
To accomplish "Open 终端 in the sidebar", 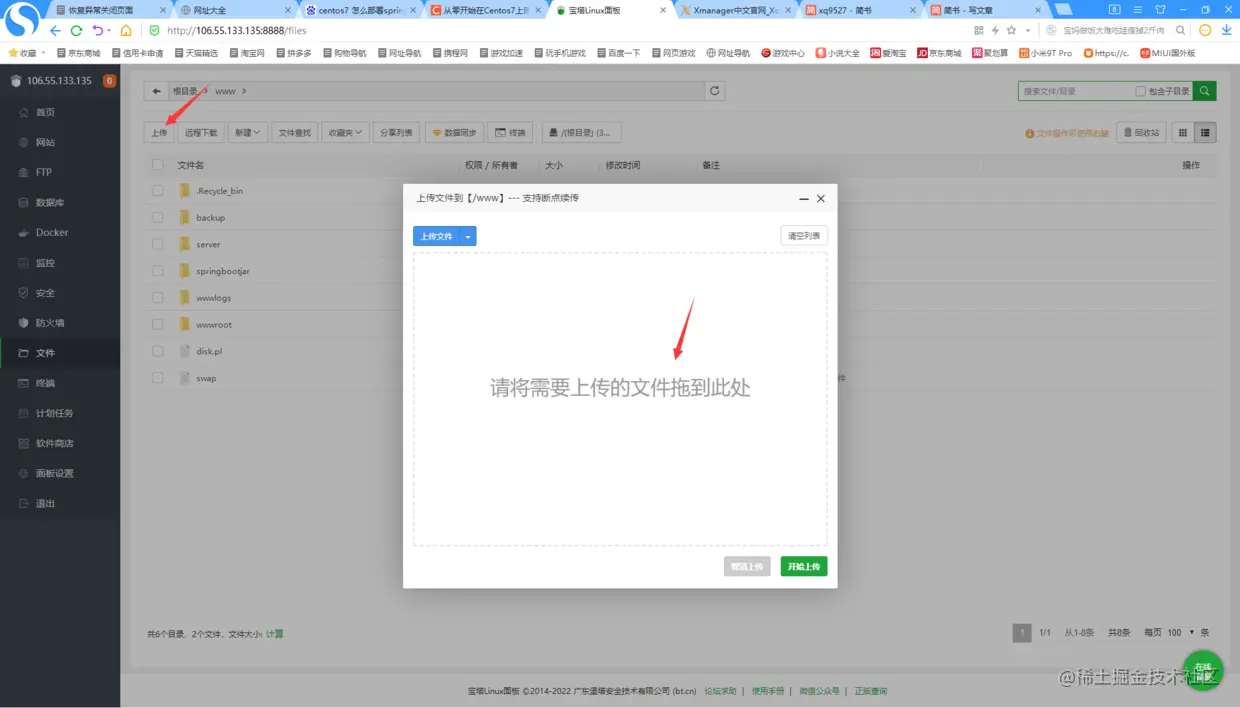I will [x=45, y=383].
